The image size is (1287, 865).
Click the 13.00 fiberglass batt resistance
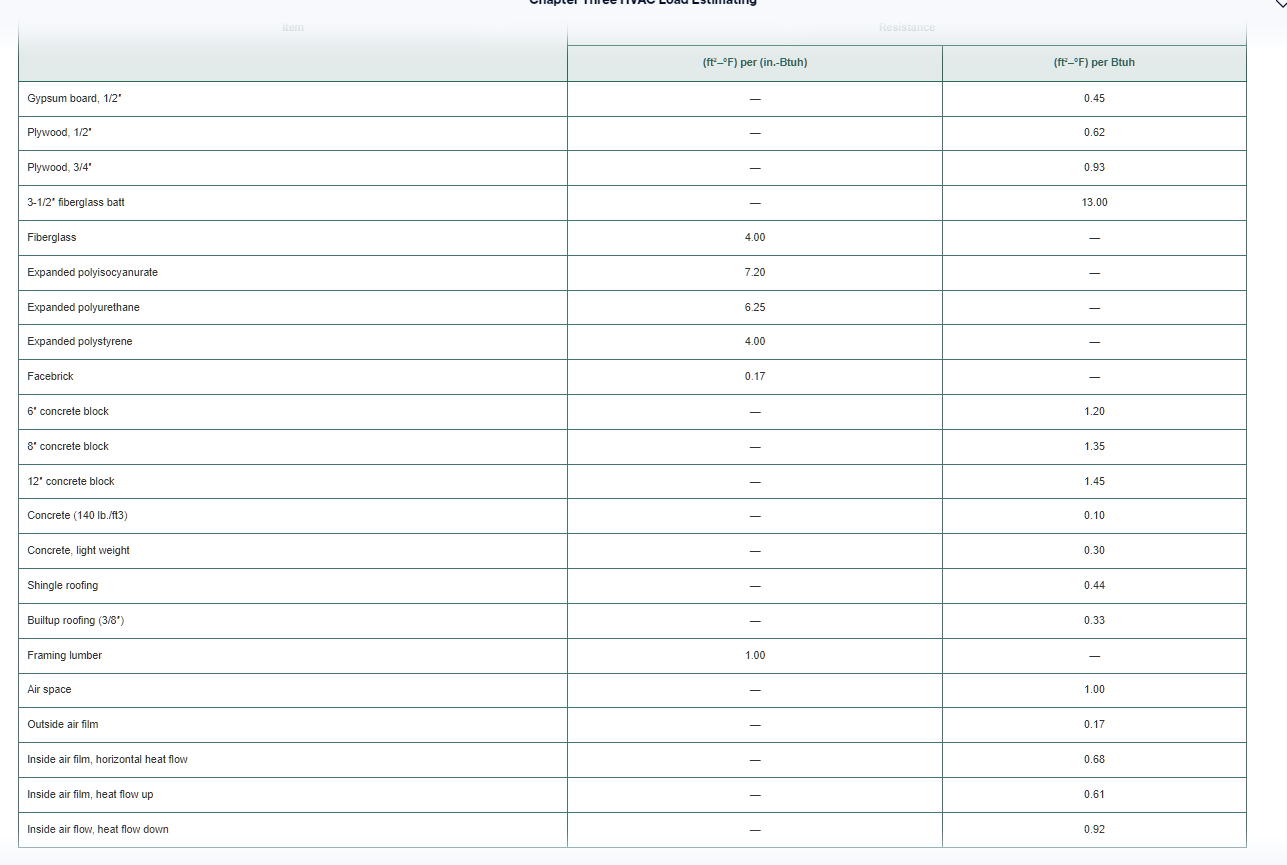click(1094, 203)
